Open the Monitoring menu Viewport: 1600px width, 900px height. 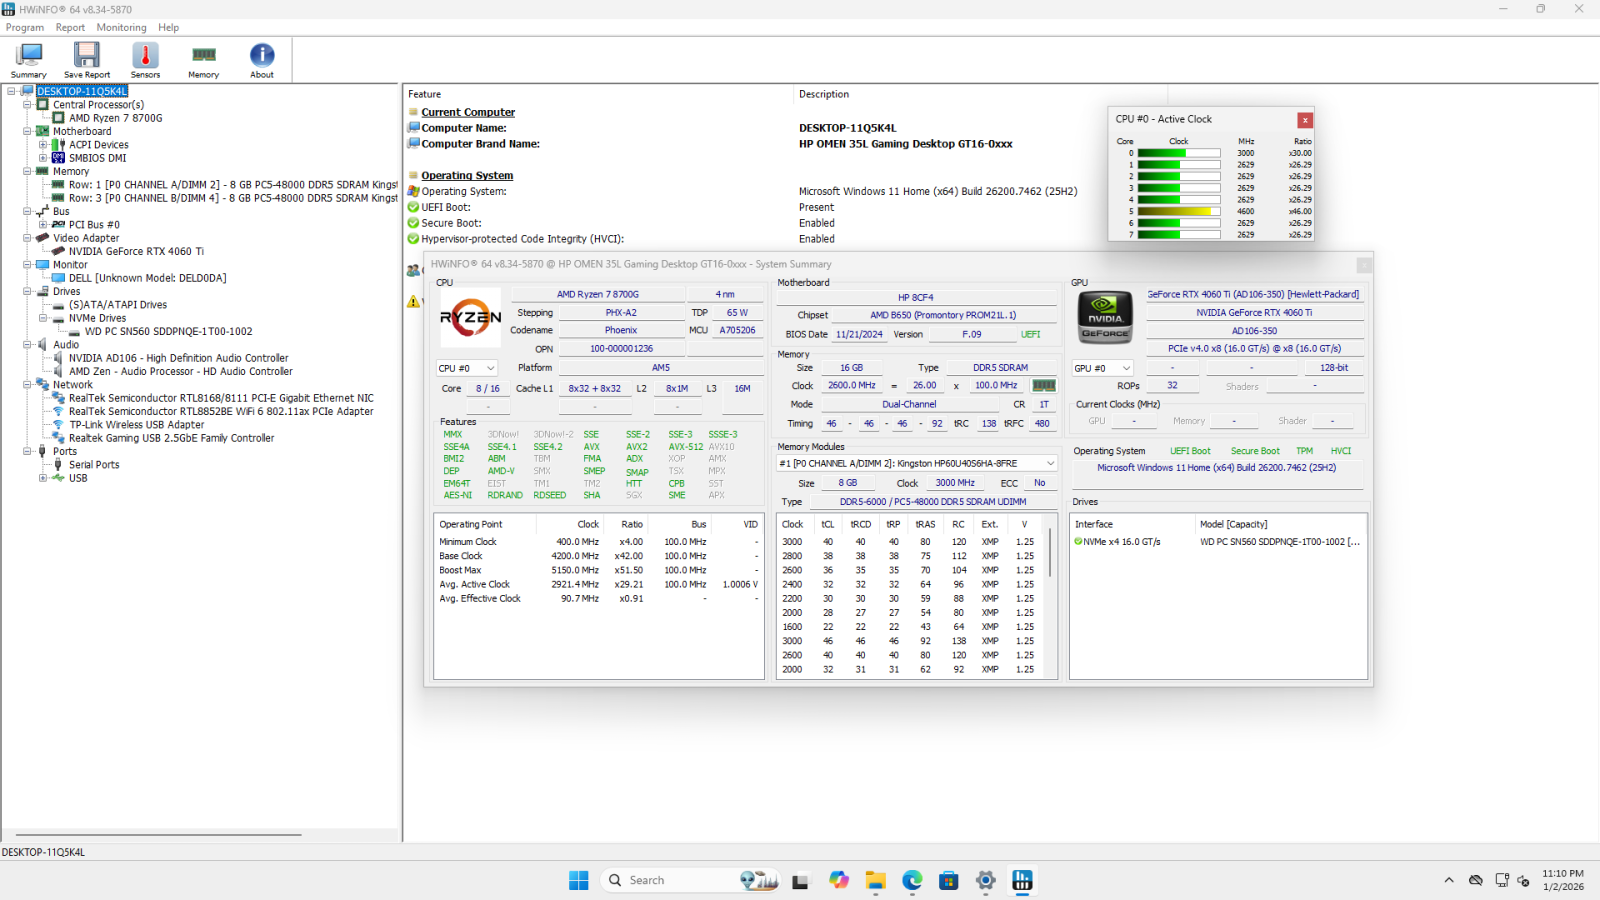pos(121,28)
